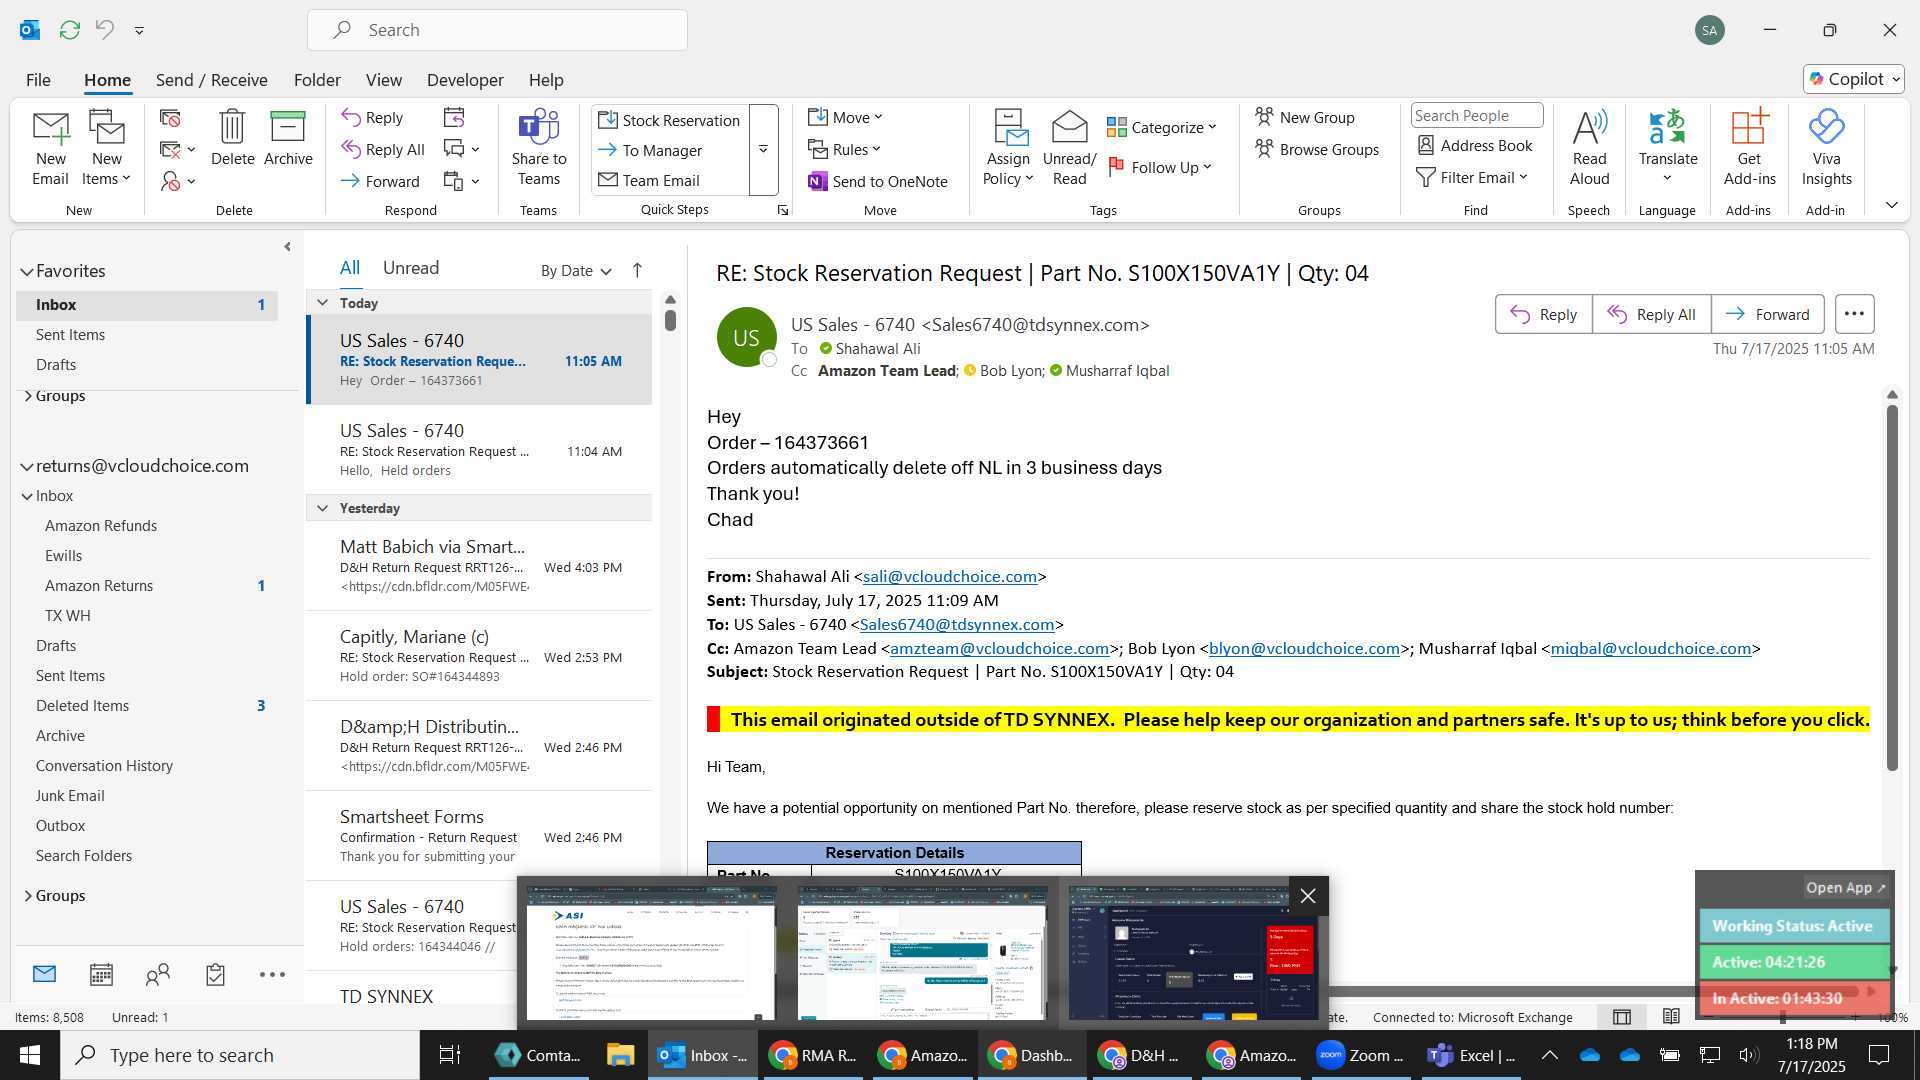Expand the Move dropdown
The height and width of the screenshot is (1080, 1920).
pos(845,117)
